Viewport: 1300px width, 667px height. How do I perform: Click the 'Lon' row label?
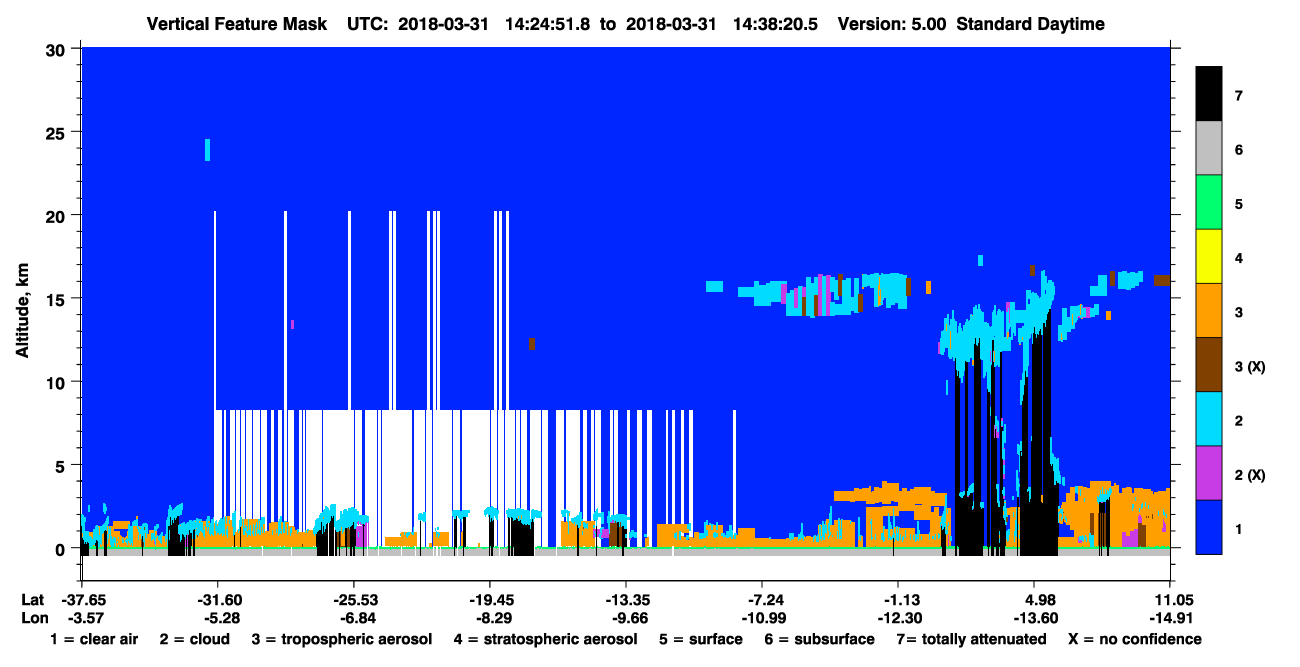pos(33,618)
